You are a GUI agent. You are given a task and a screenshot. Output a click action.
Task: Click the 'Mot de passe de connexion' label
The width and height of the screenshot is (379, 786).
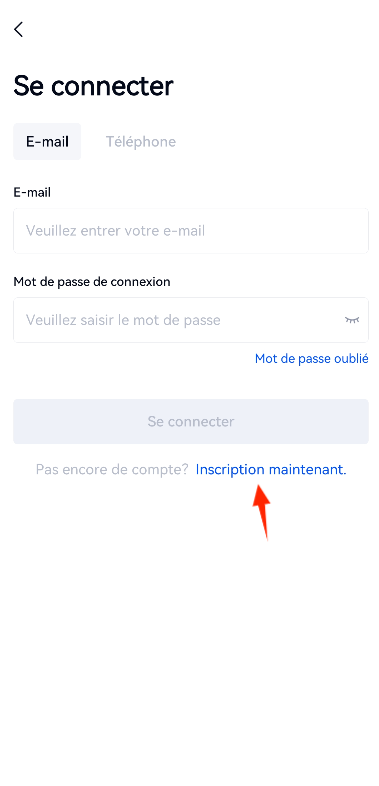point(92,282)
